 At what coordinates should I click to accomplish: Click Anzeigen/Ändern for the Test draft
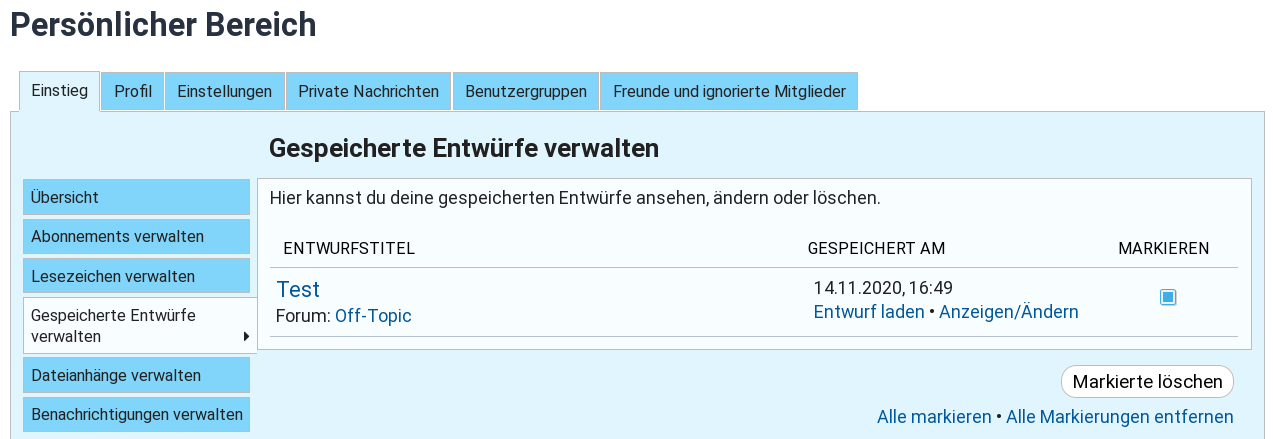(x=1008, y=312)
